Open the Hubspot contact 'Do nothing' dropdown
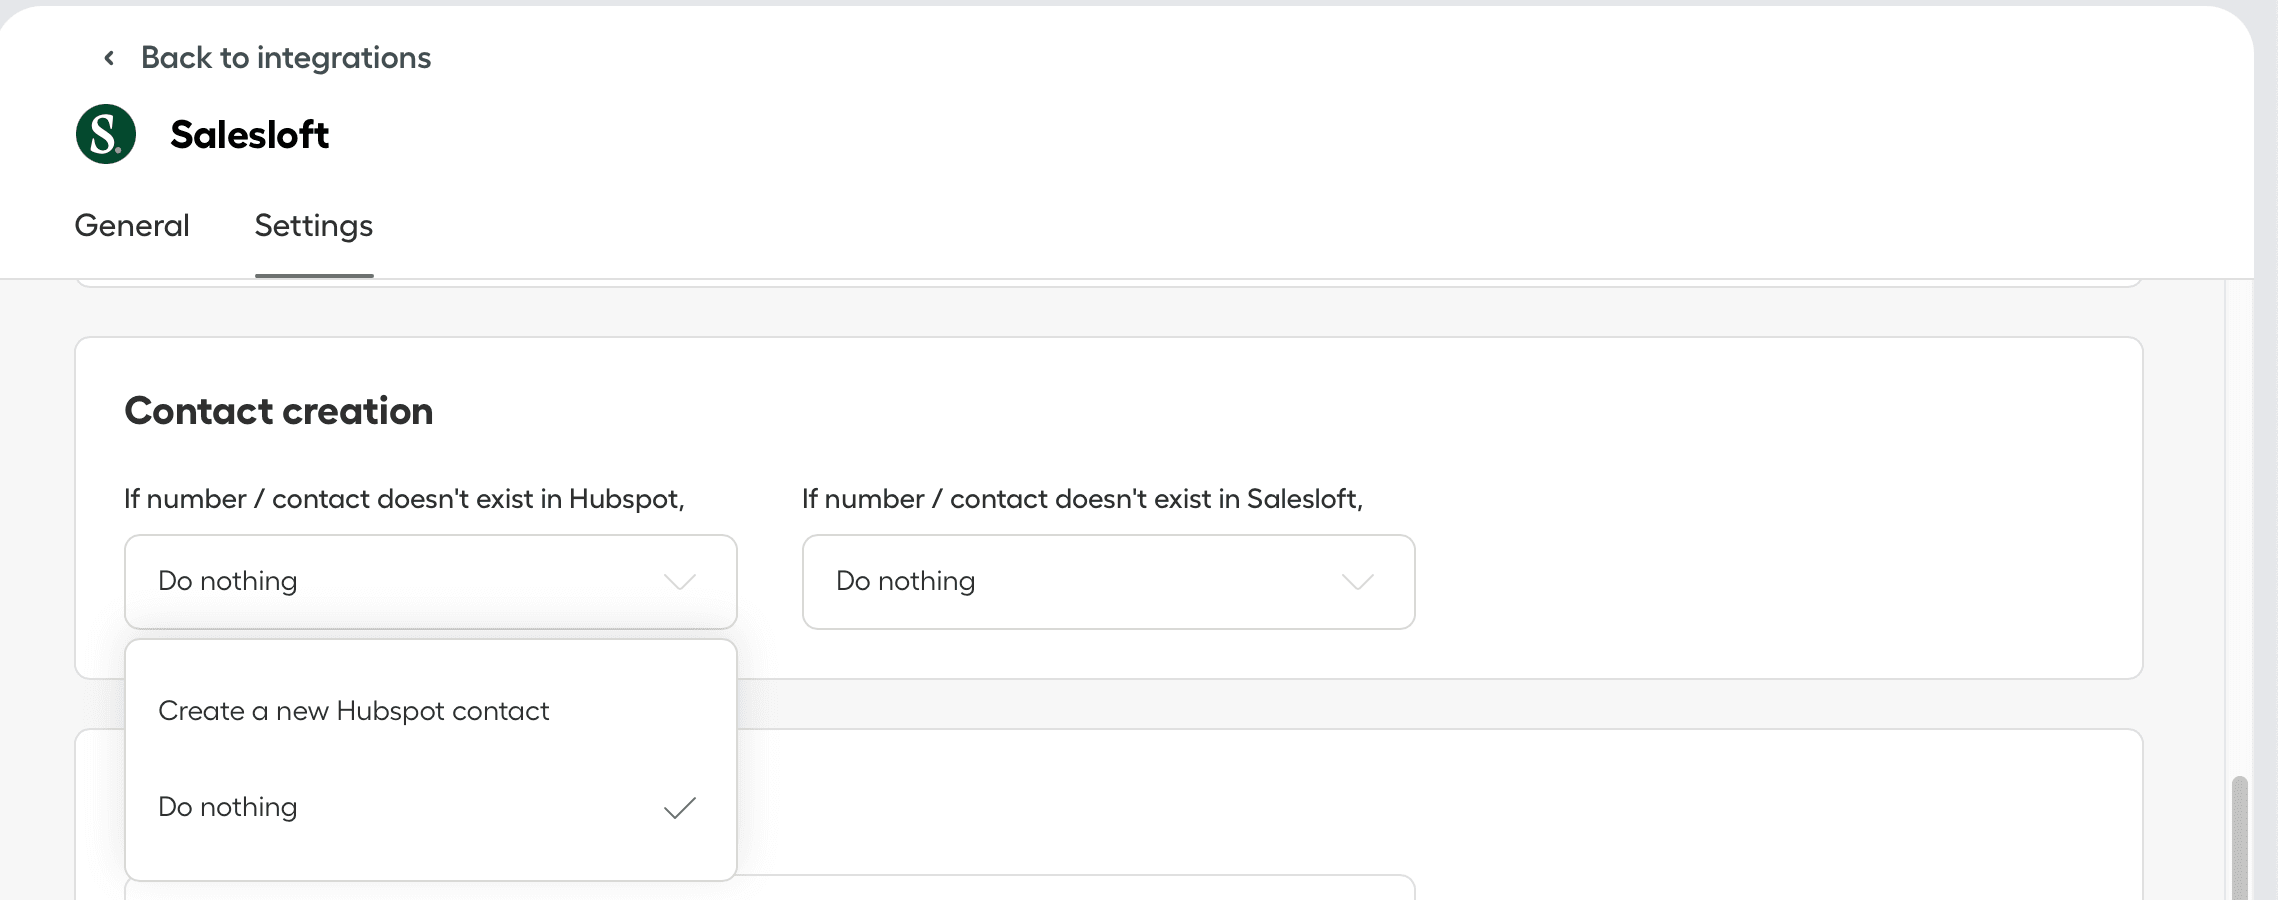This screenshot has width=2278, height=900. coord(400,582)
